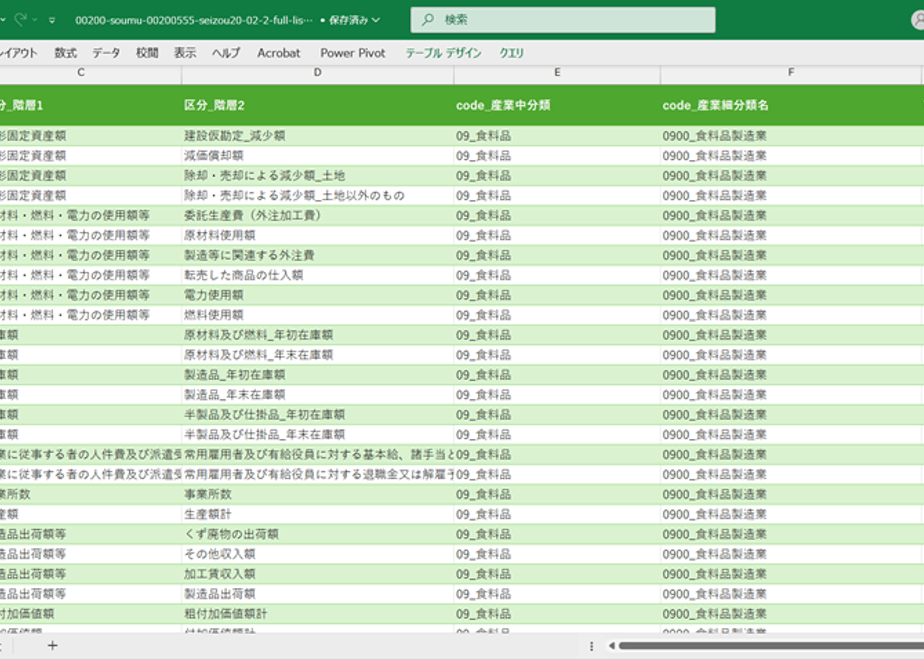924x660 pixels.
Task: Open the Acrobat ribbon tab
Action: point(279,53)
